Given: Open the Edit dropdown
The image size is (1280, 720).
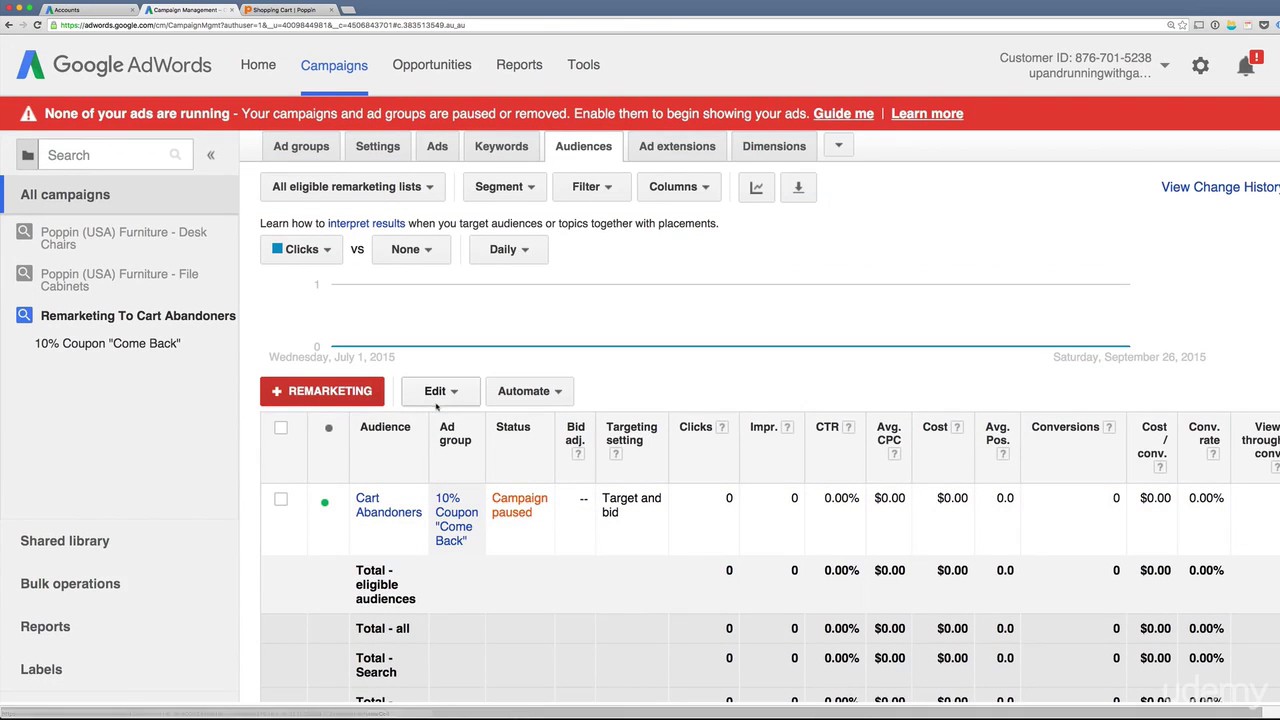Looking at the screenshot, I should [440, 391].
